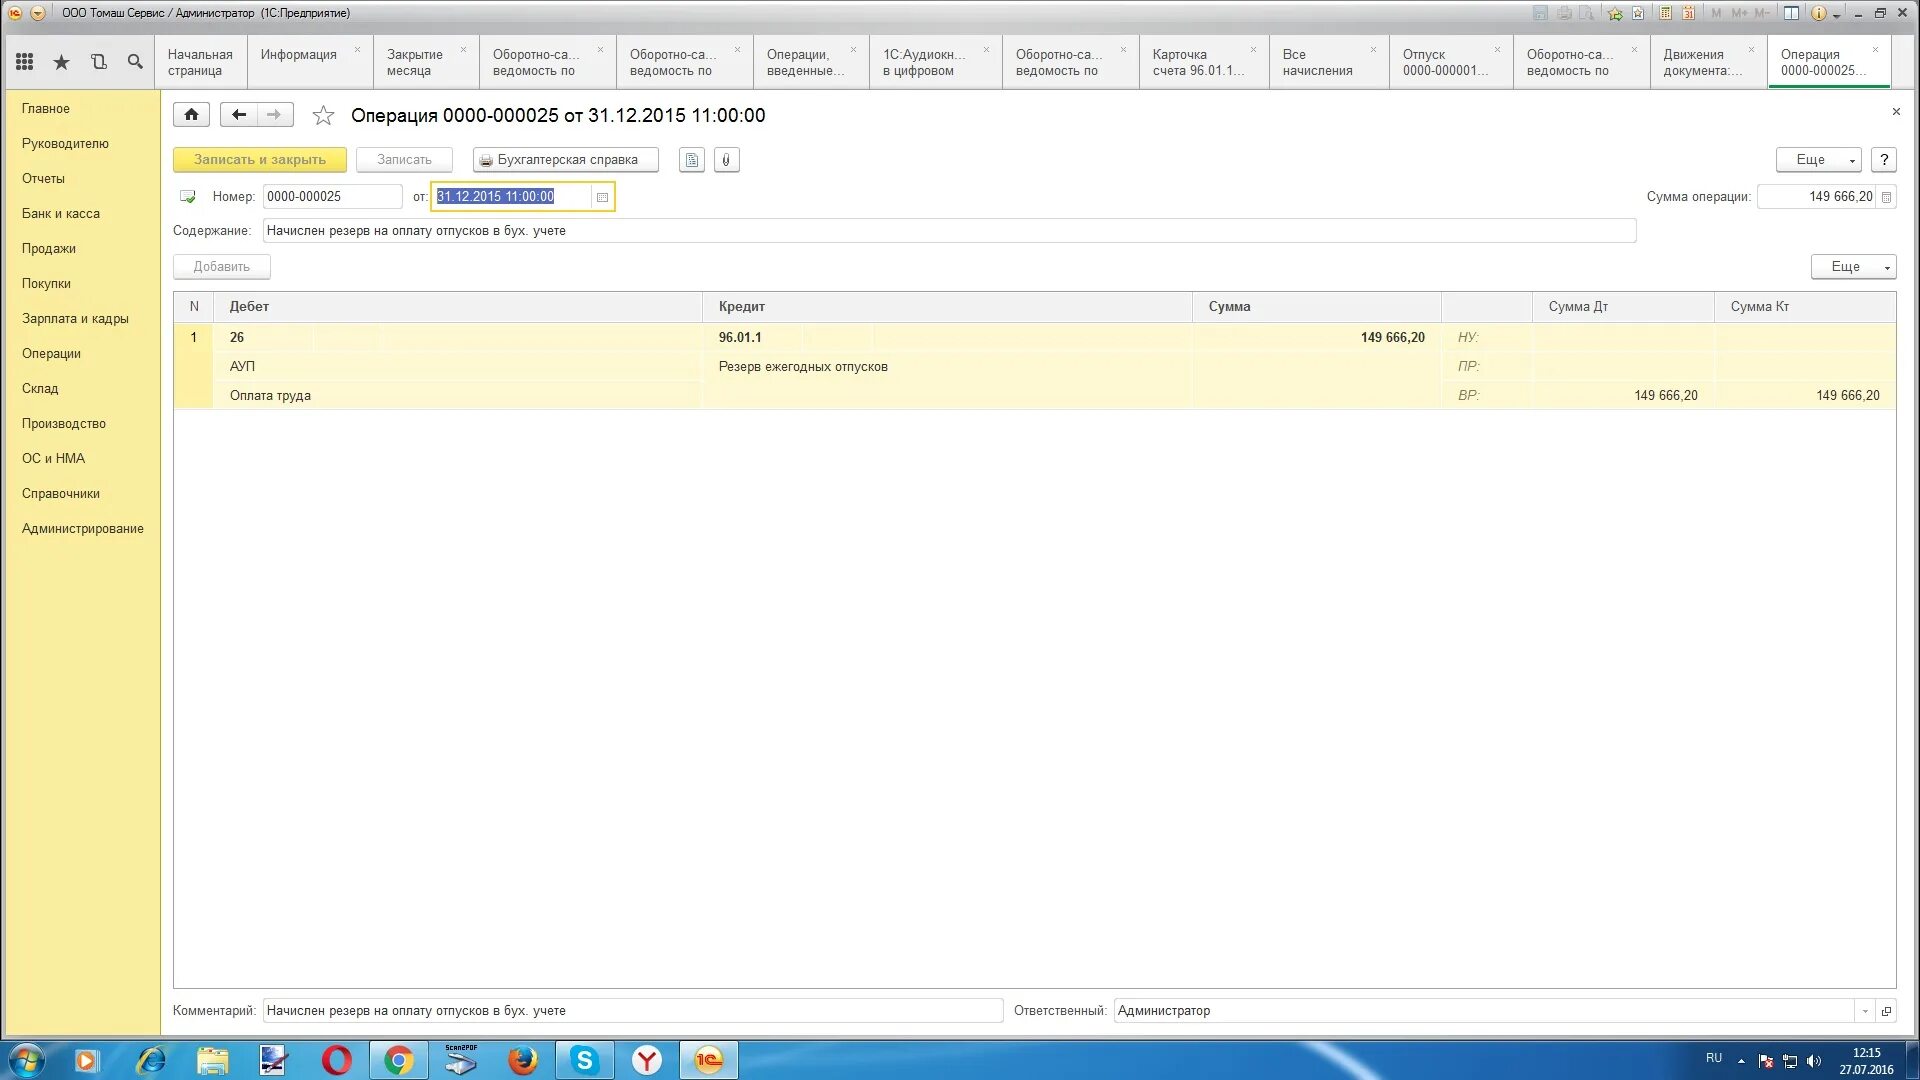This screenshot has width=1920, height=1080.
Task: Open the Ответственный reference with the square icon
Action: (x=1886, y=1011)
